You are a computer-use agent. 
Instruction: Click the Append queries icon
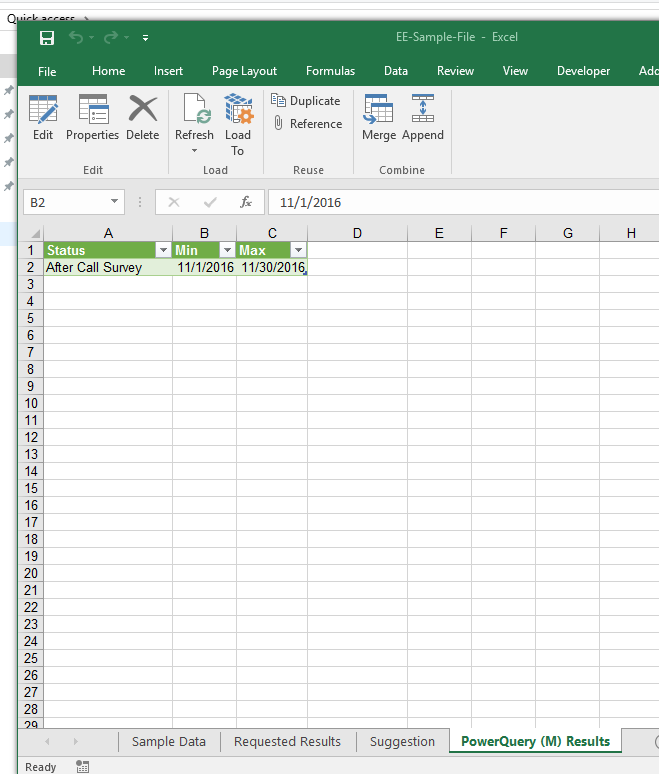[423, 109]
